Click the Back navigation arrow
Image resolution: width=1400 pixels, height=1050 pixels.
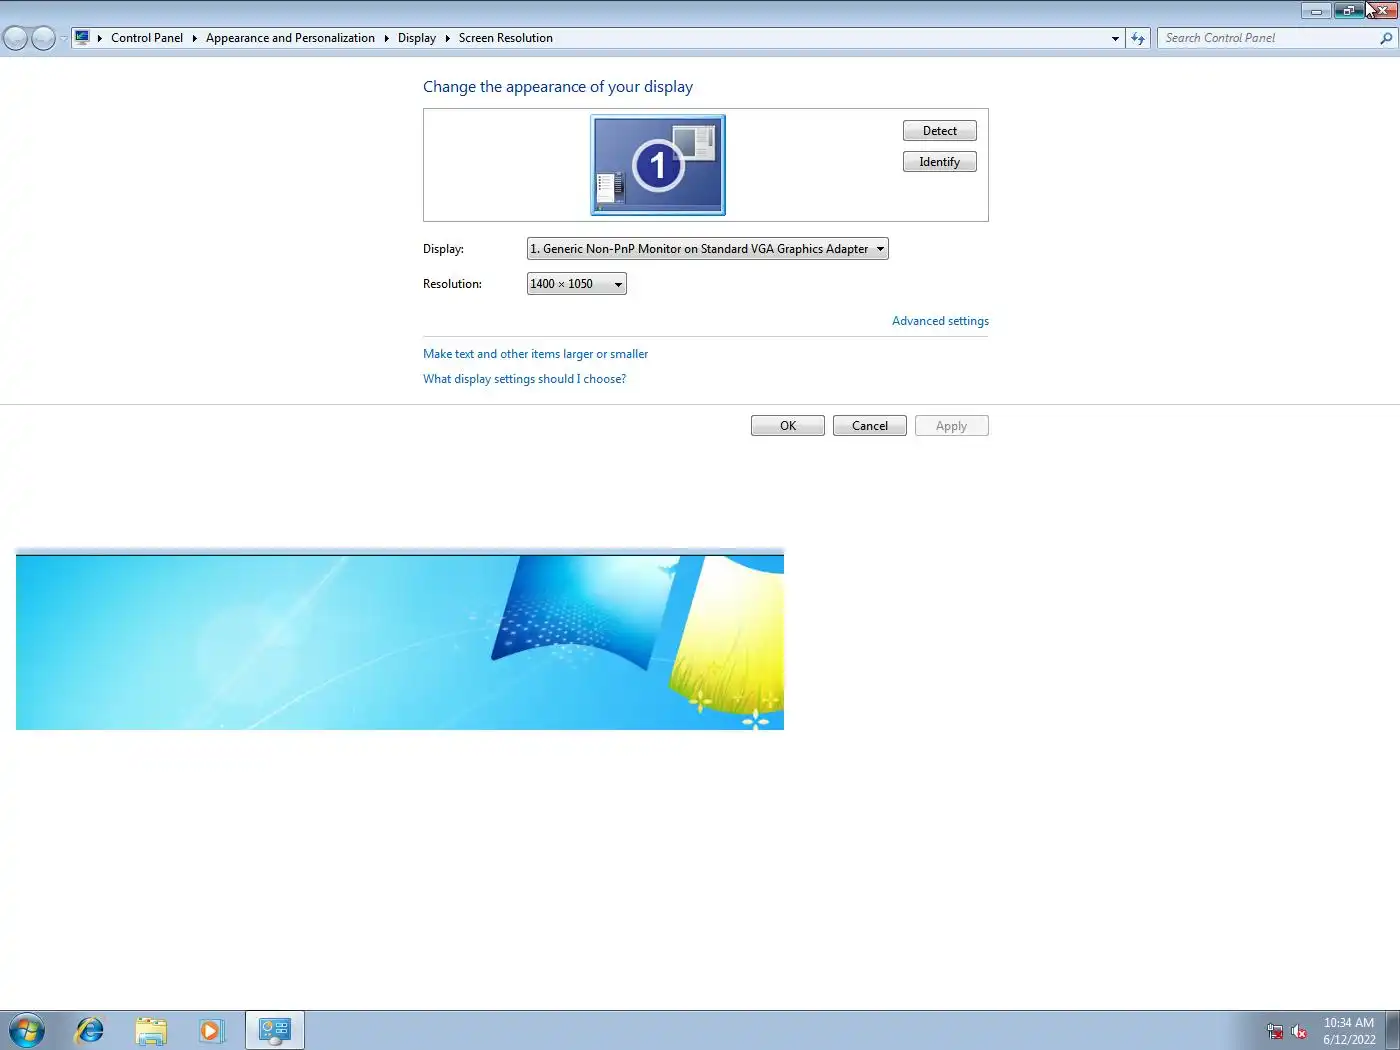(x=15, y=38)
